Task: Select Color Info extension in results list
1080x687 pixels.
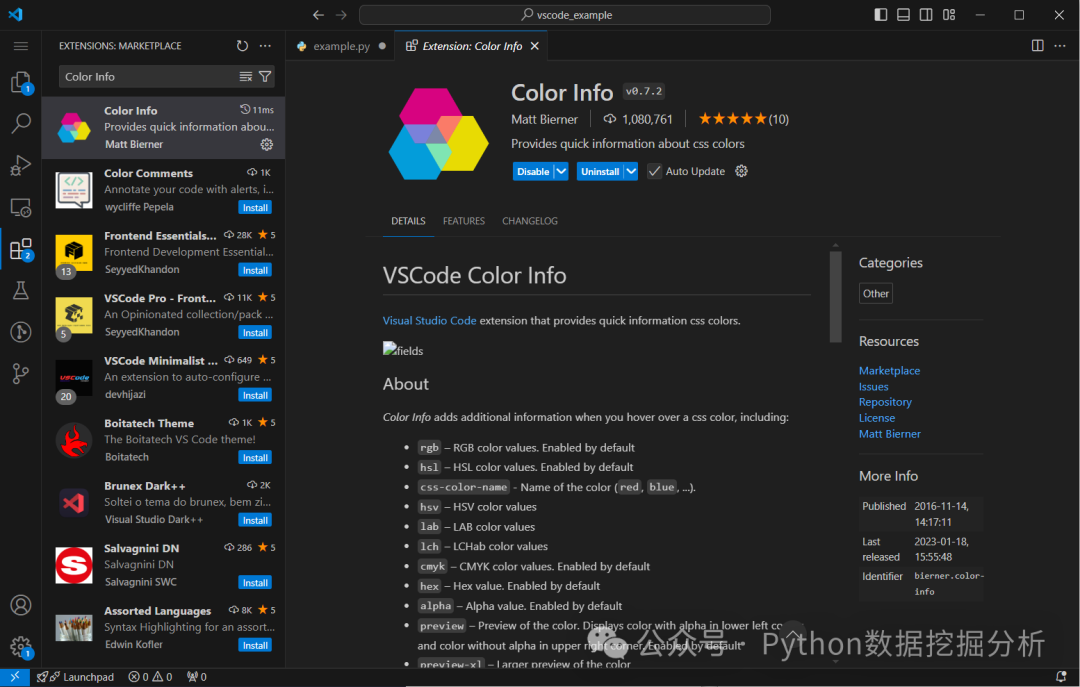Action: coord(163,127)
